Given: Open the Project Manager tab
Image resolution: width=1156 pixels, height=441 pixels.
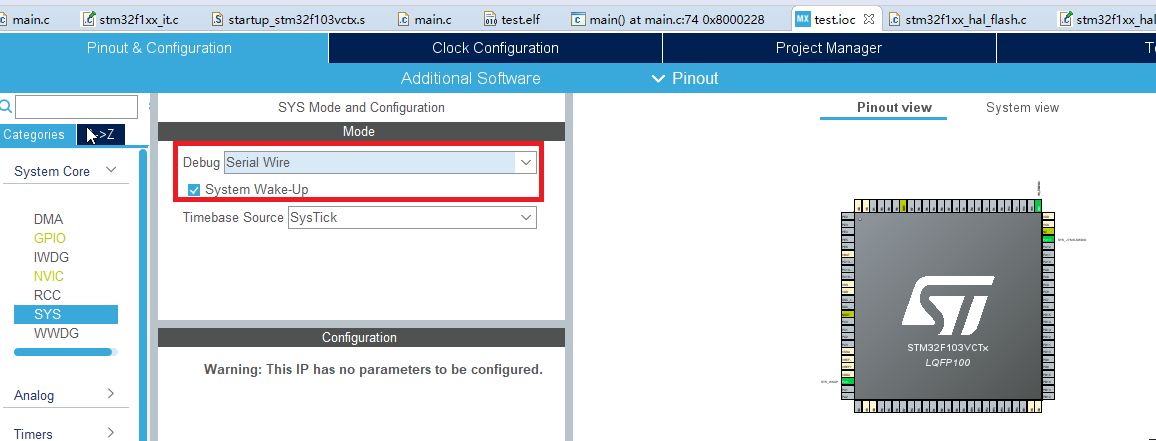Looking at the screenshot, I should tap(829, 48).
